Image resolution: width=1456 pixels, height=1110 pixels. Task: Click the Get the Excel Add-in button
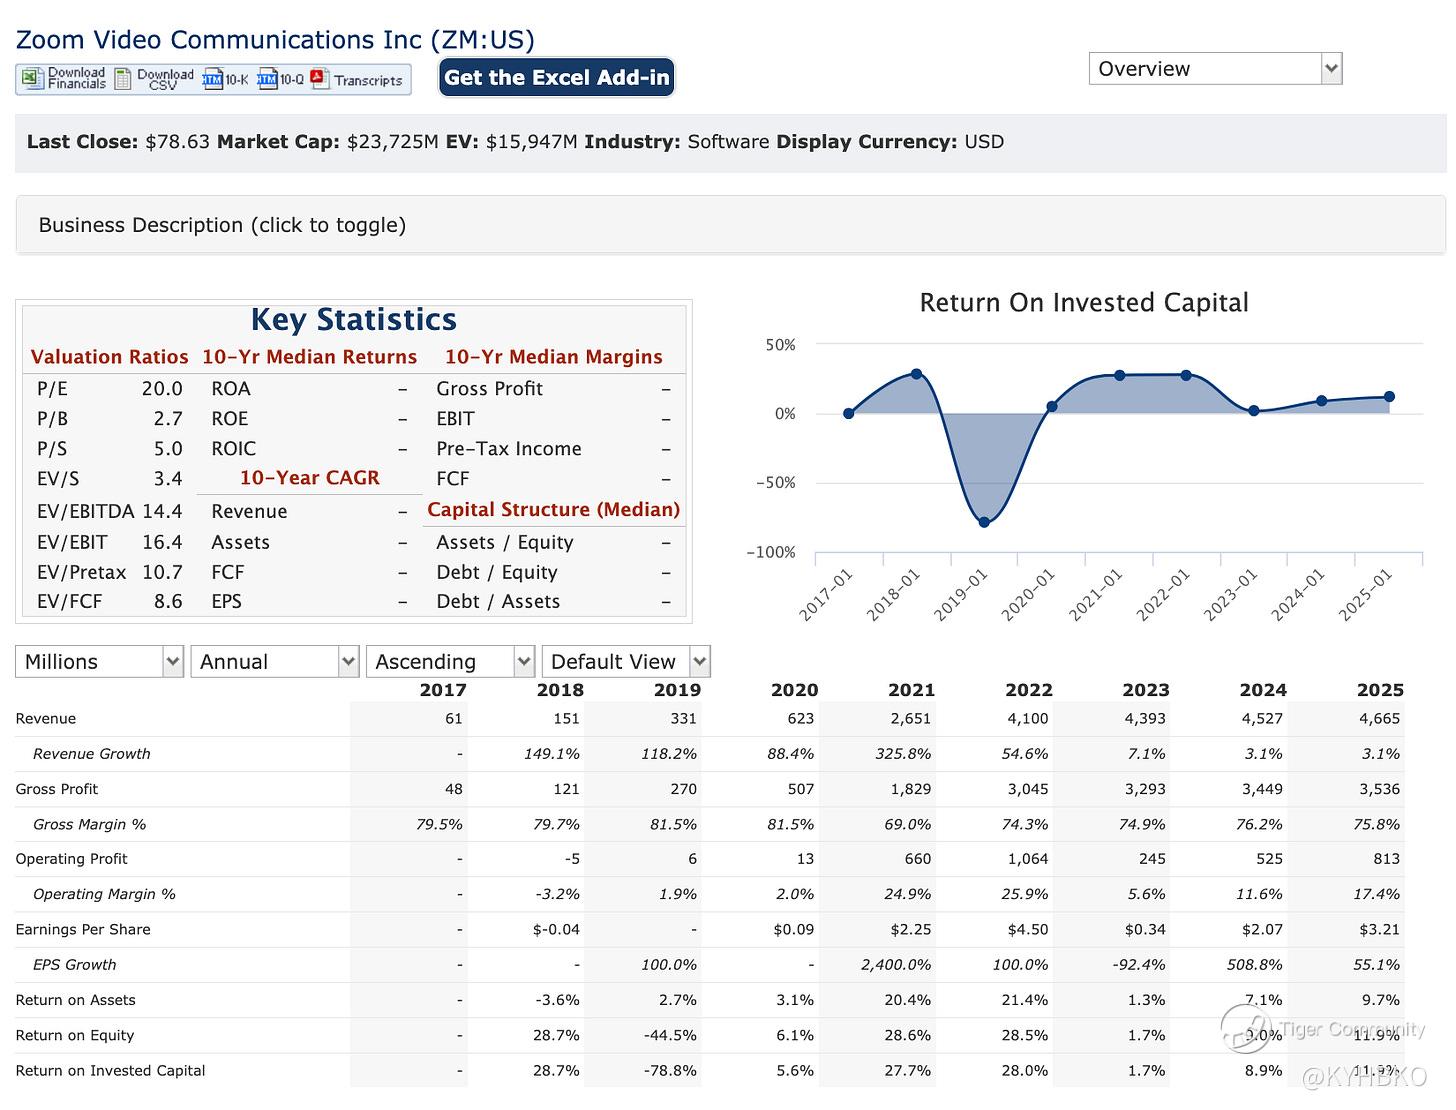click(x=557, y=78)
